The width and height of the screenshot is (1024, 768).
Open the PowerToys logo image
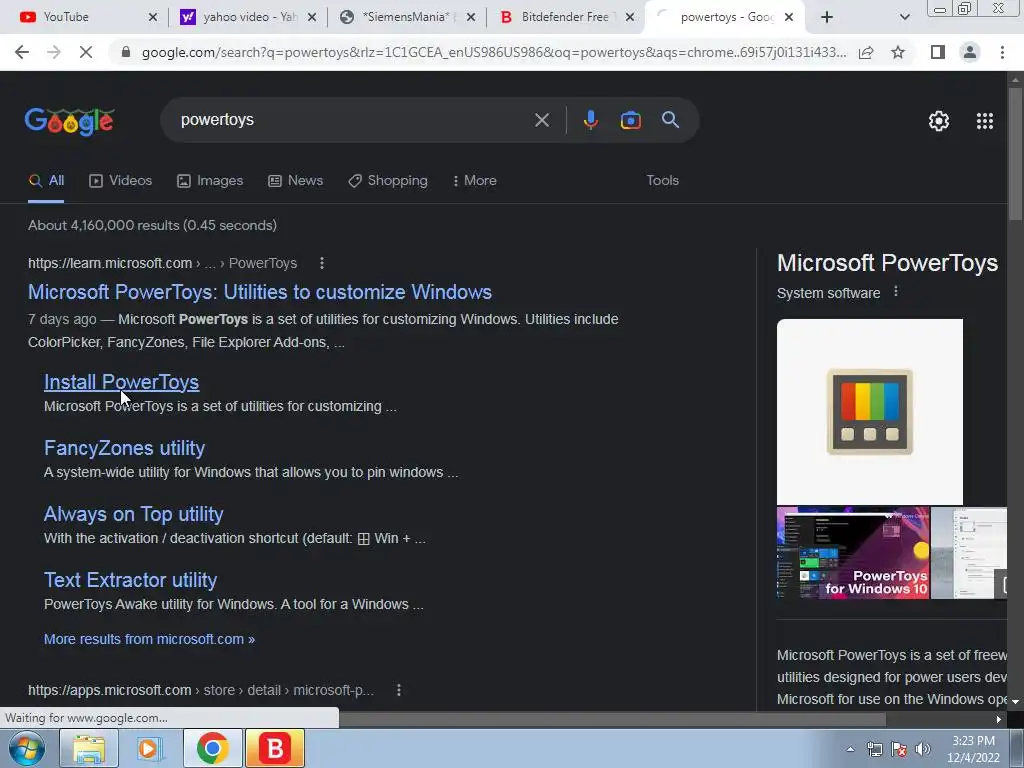point(870,412)
